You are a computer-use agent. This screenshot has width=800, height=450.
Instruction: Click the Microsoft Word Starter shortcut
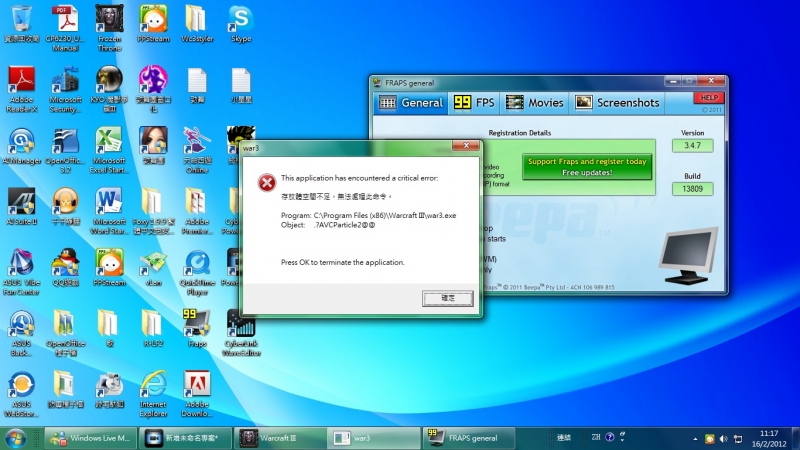[110, 211]
